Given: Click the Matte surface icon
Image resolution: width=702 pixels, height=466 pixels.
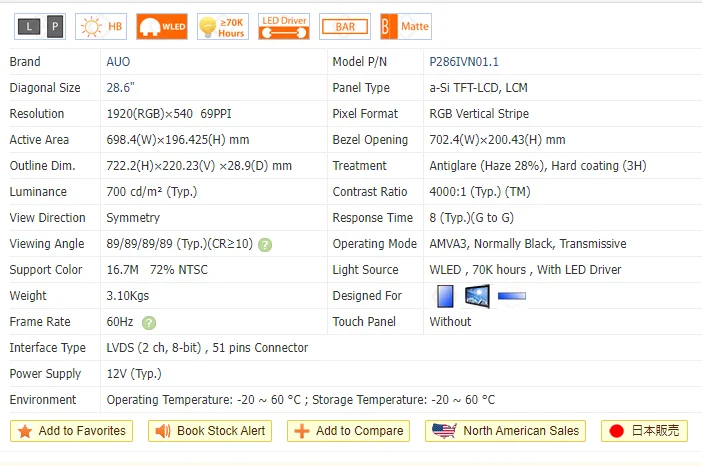Looking at the screenshot, I should point(406,26).
